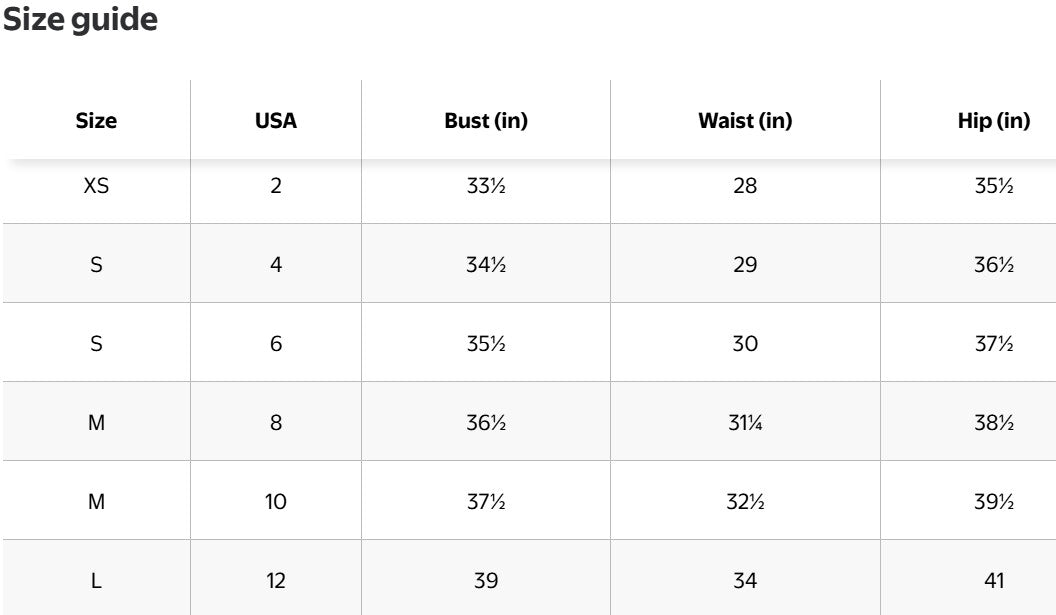The height and width of the screenshot is (615, 1056).
Task: Click the Size guide heading
Action: (80, 21)
